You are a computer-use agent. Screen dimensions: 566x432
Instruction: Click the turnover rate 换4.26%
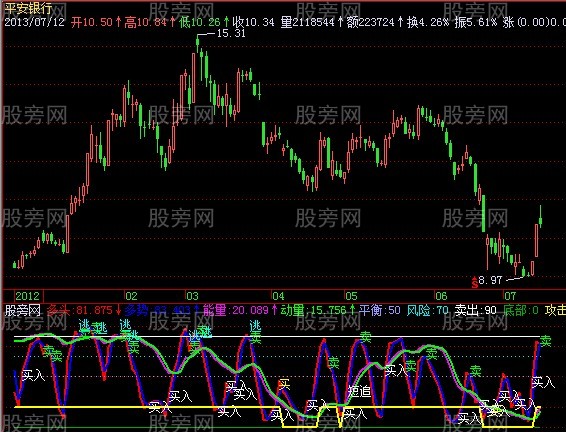pos(428,22)
